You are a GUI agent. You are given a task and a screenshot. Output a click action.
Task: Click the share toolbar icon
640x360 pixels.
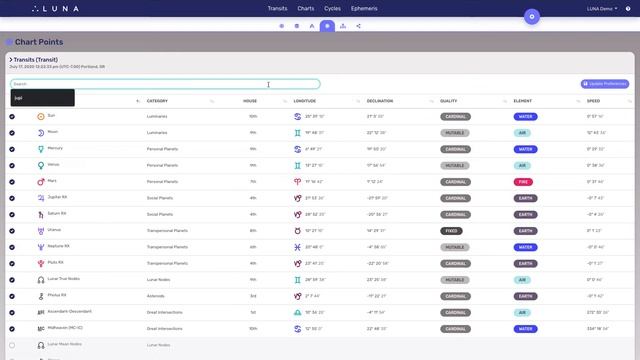358,26
